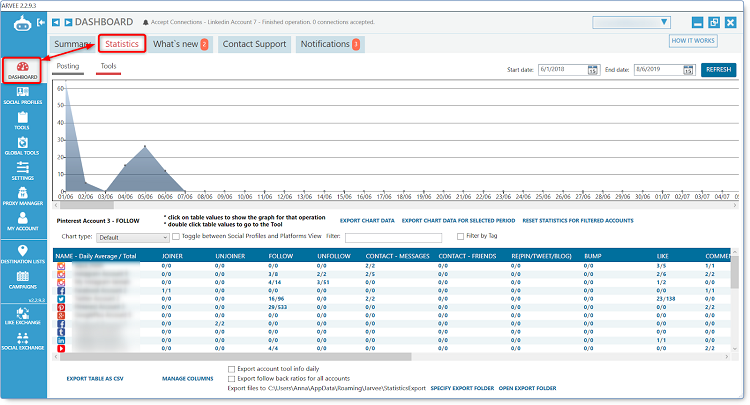Open the Tools sidebar icon
This screenshot has width=750, height=405.
click(x=22, y=120)
